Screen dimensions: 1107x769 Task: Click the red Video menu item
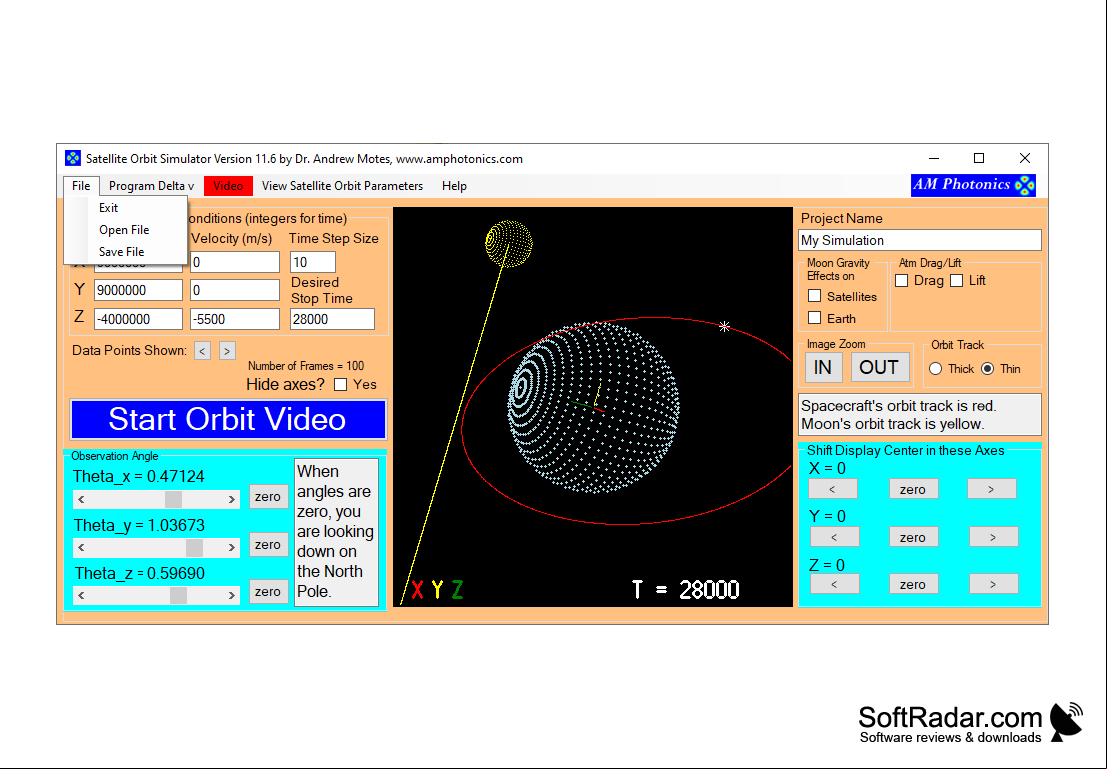[228, 186]
